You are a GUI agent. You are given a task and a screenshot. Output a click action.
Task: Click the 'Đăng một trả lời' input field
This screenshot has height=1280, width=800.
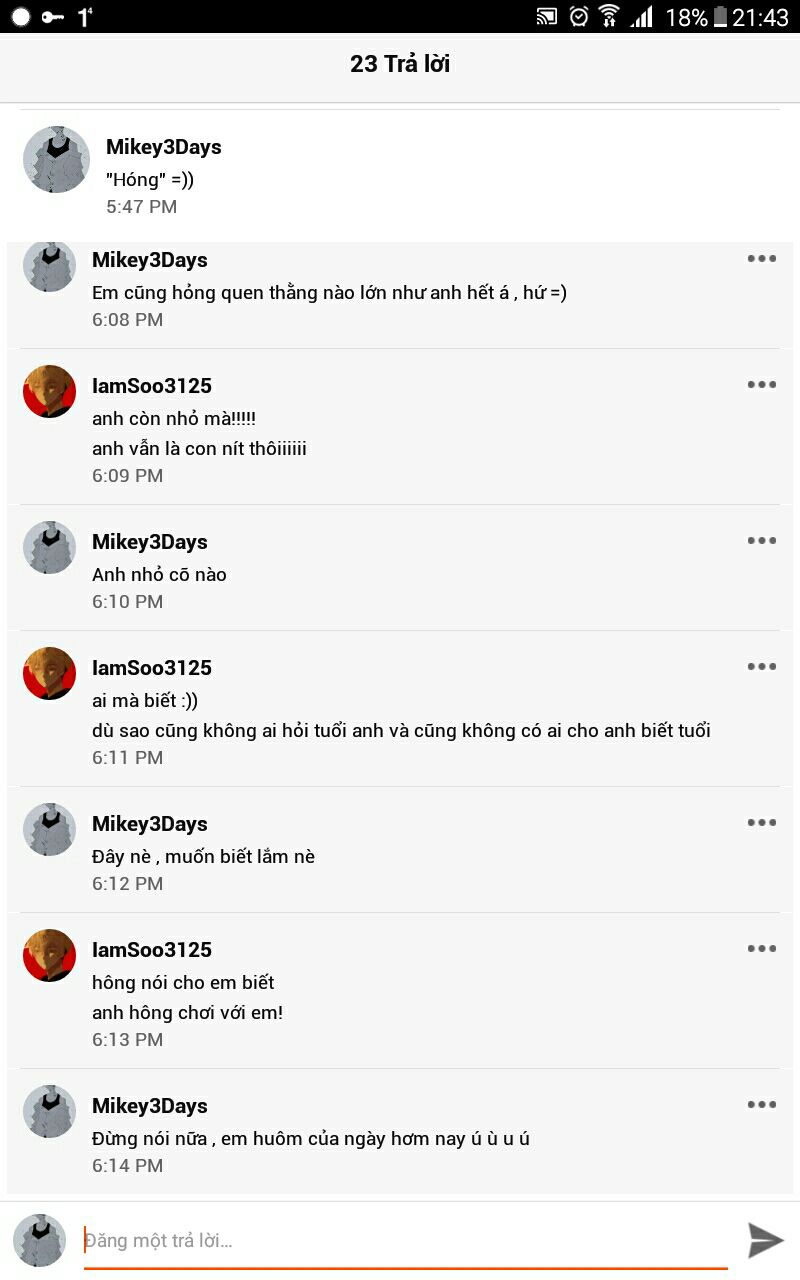405,1241
